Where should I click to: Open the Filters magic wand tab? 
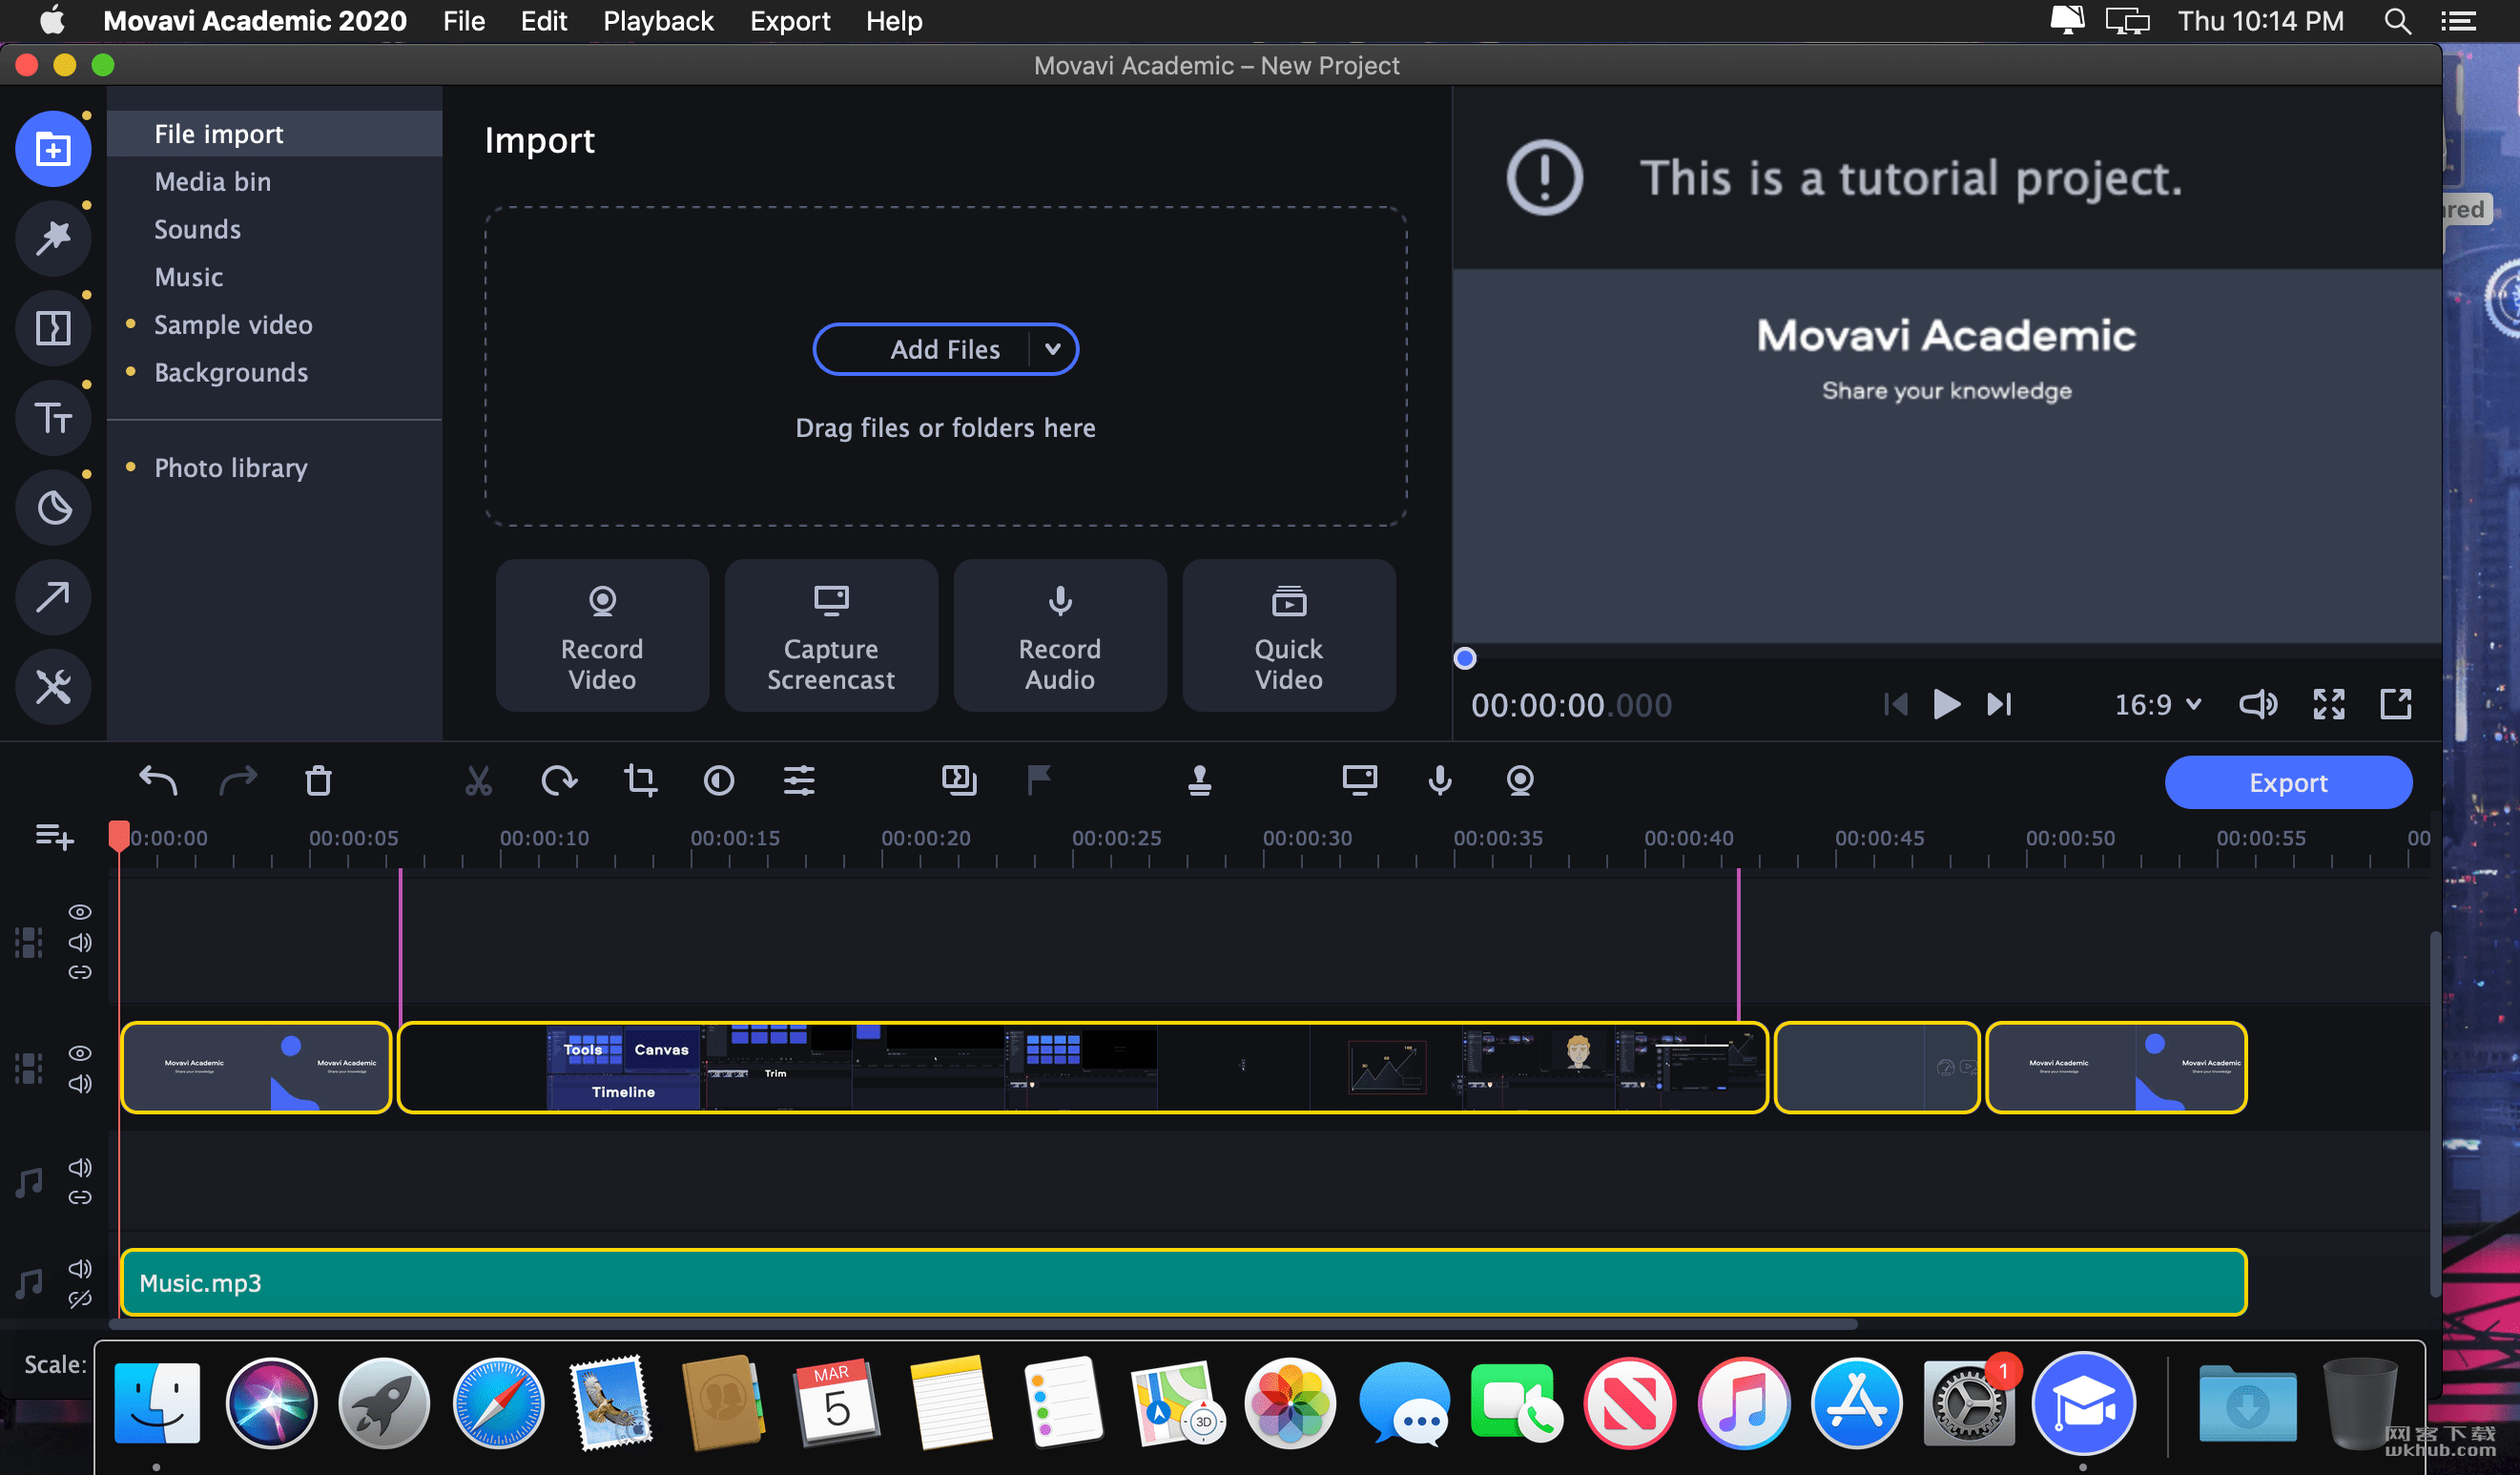[x=53, y=238]
